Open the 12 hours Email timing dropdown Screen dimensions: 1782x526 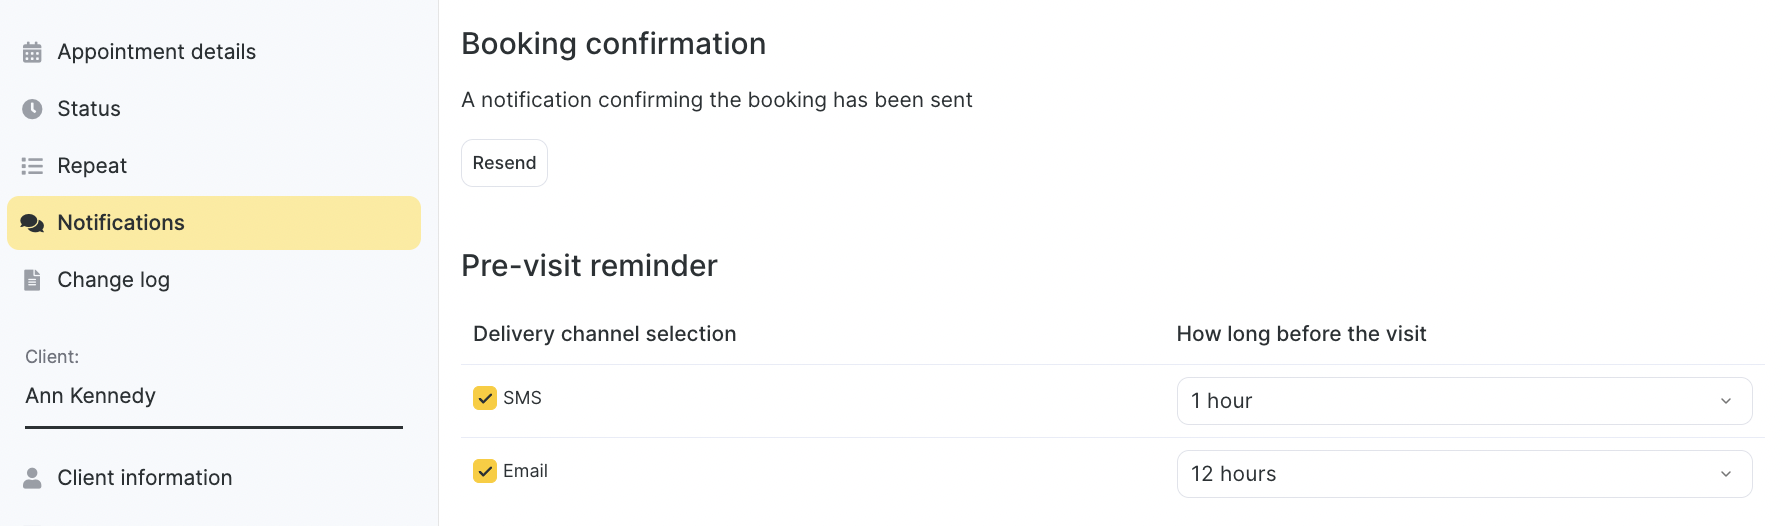[x=1464, y=474]
